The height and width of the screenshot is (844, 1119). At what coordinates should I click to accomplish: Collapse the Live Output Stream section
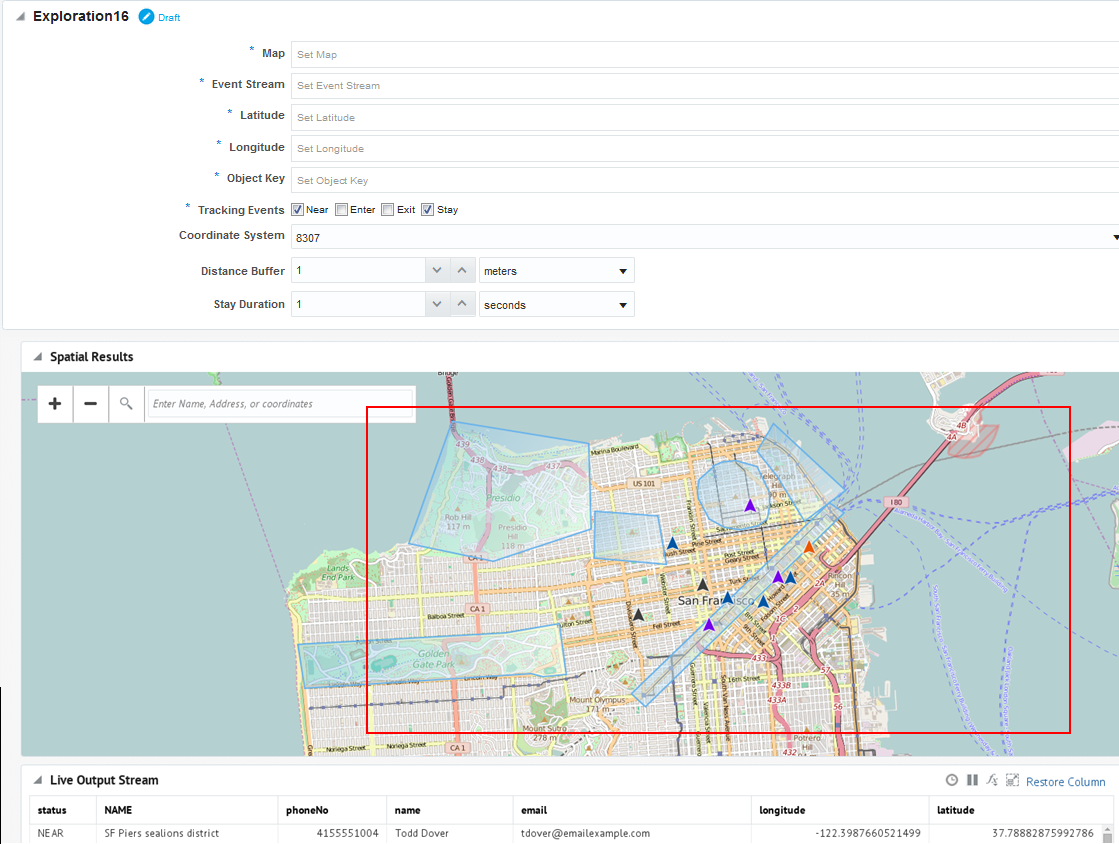pyautogui.click(x=37, y=780)
